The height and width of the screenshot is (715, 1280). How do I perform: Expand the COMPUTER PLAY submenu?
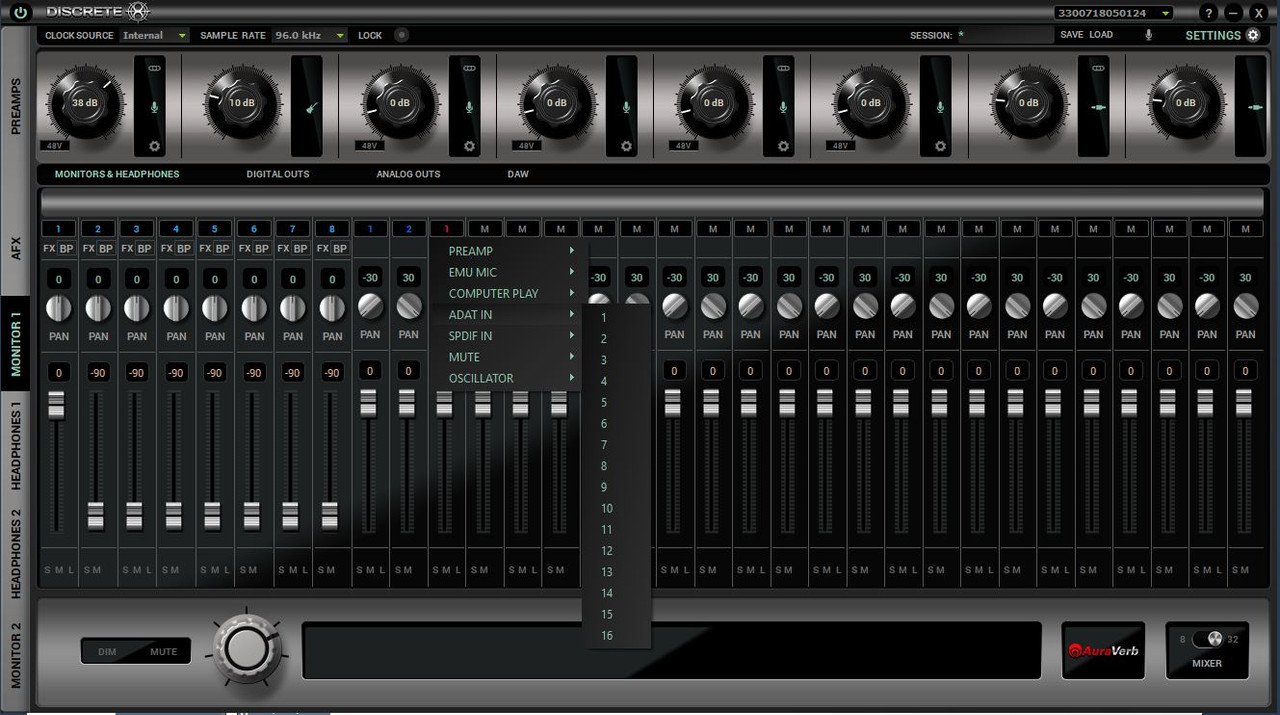coord(509,293)
